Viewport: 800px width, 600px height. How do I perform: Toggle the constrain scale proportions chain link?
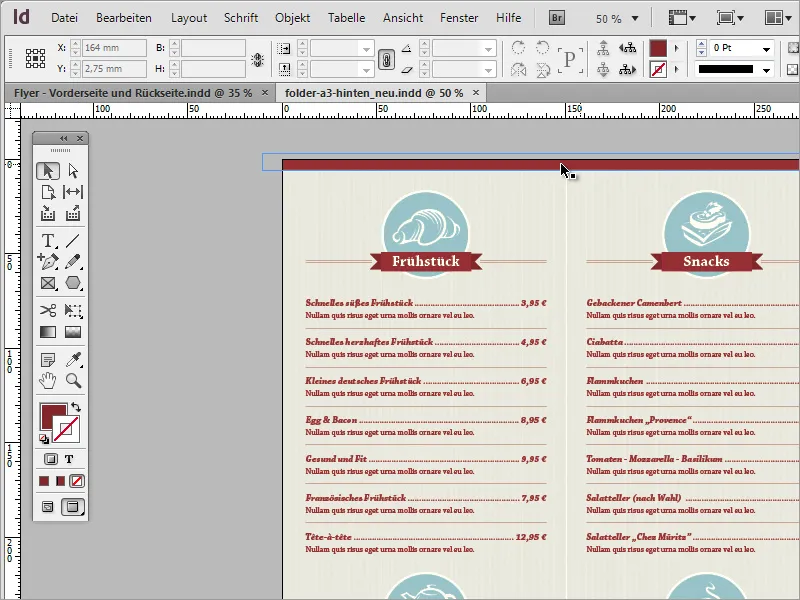[x=386, y=59]
